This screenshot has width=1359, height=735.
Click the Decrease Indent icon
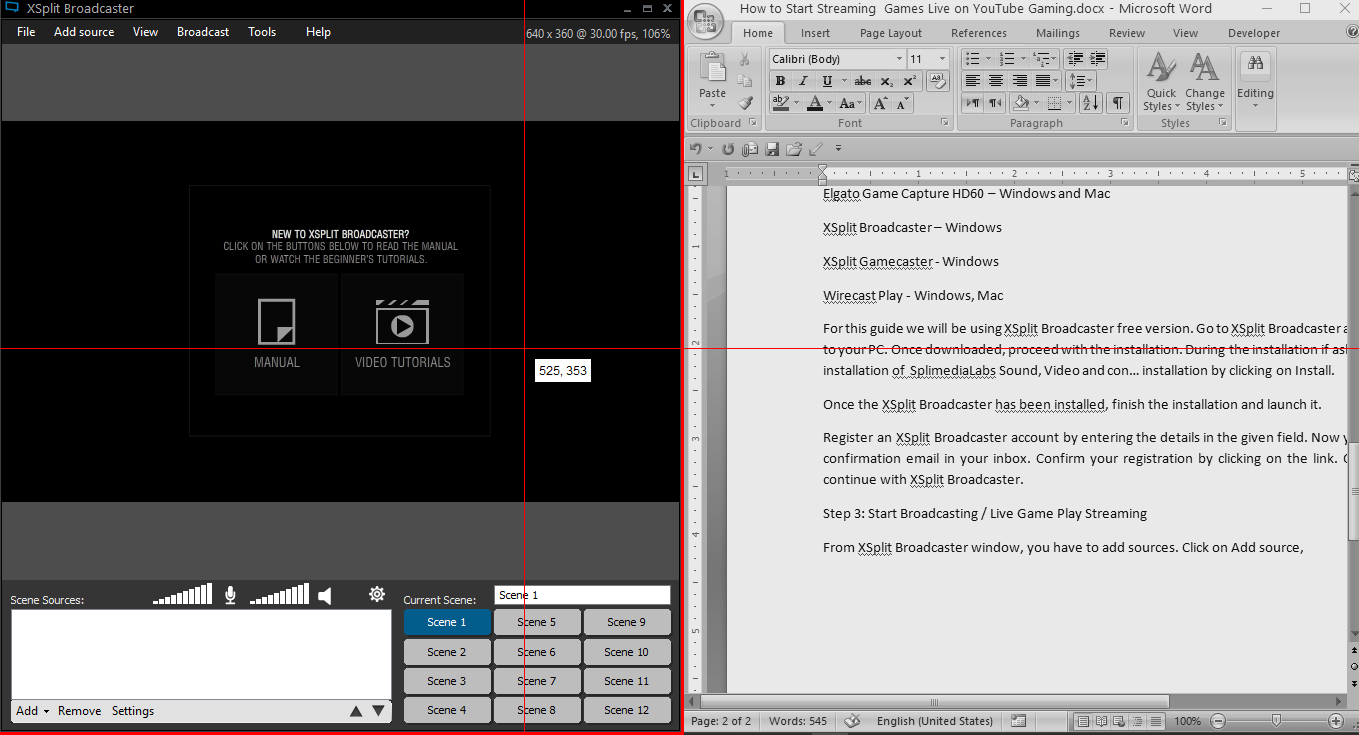(1076, 59)
